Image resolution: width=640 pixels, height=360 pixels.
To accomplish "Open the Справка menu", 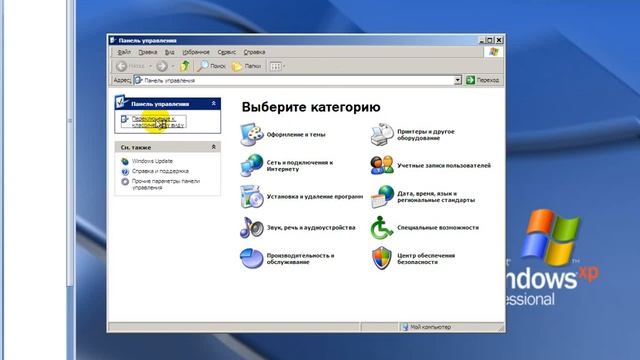I will click(254, 52).
